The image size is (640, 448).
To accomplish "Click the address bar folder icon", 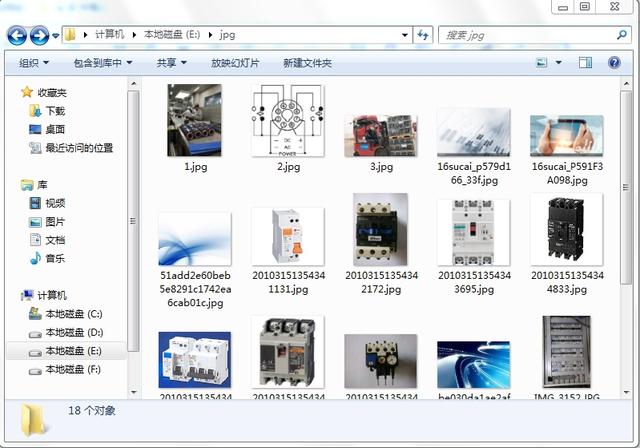I will coord(70,35).
